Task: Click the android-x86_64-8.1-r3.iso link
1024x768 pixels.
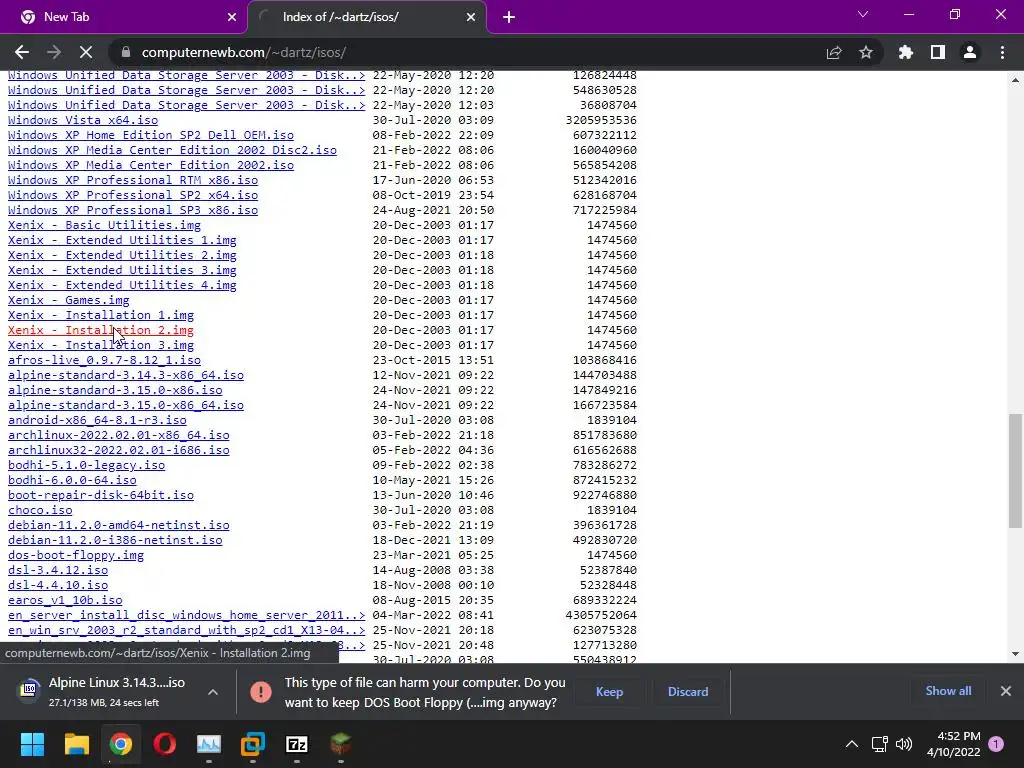Action: [x=97, y=421]
